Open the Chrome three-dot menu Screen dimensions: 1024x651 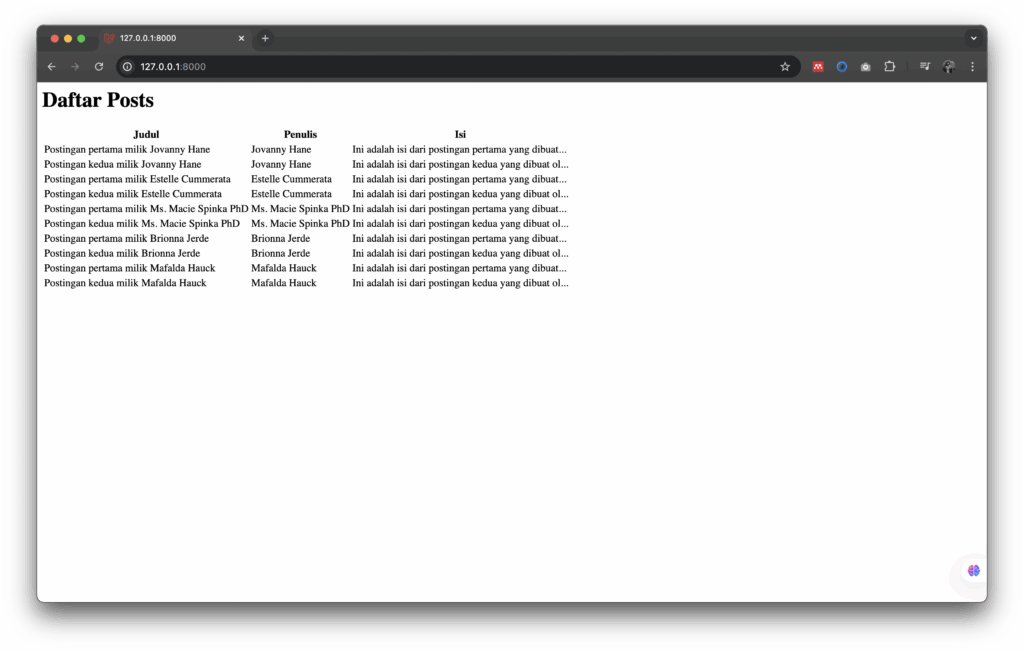(972, 66)
